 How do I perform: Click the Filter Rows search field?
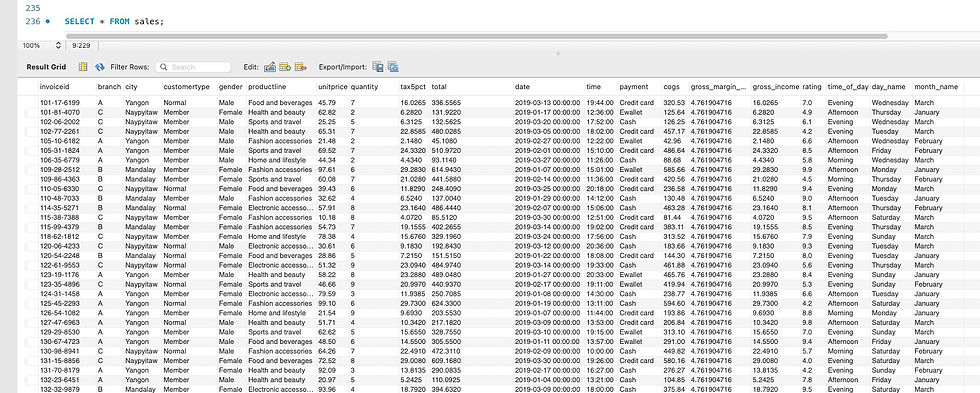click(x=193, y=67)
